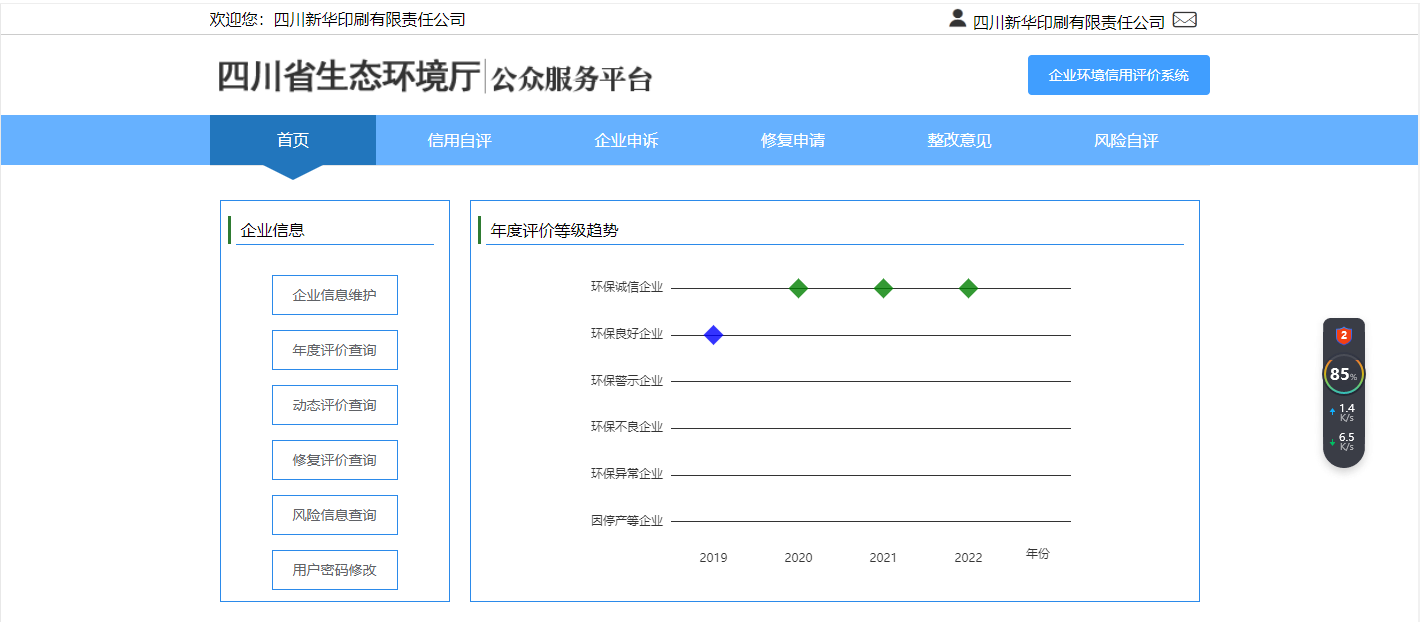Image resolution: width=1420 pixels, height=622 pixels.
Task: Click the 环保异常企业 axis label
Action: click(627, 474)
